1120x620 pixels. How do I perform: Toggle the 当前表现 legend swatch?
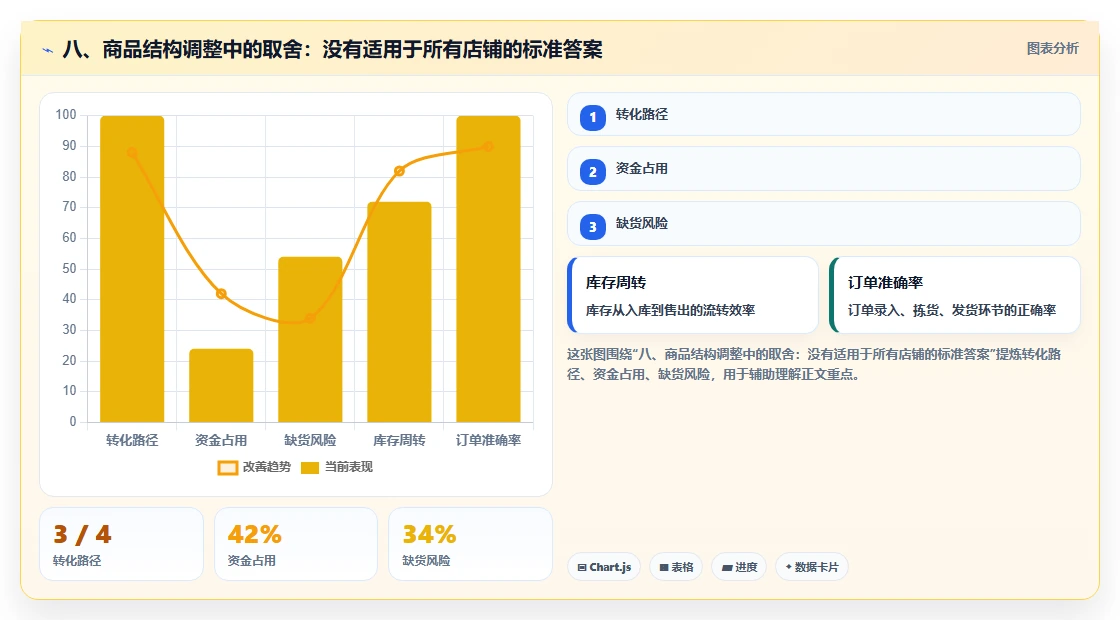point(309,468)
